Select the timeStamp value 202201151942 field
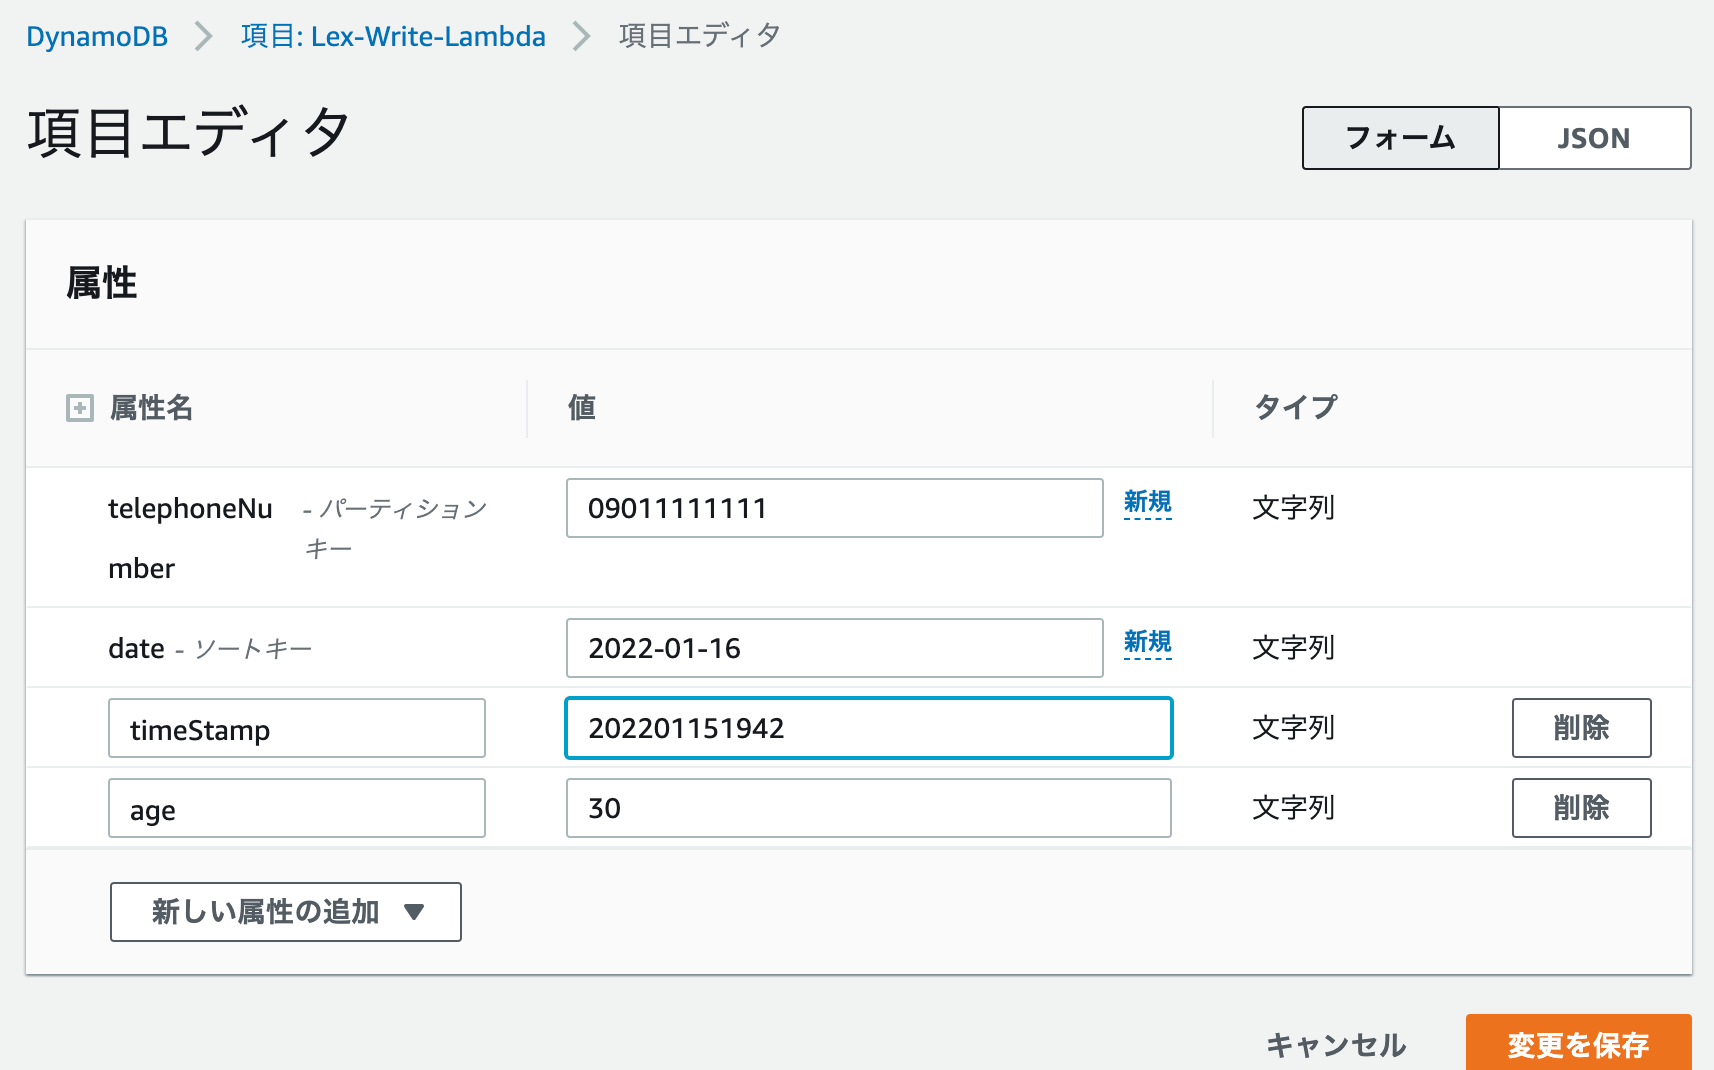The height and width of the screenshot is (1070, 1714). 868,728
